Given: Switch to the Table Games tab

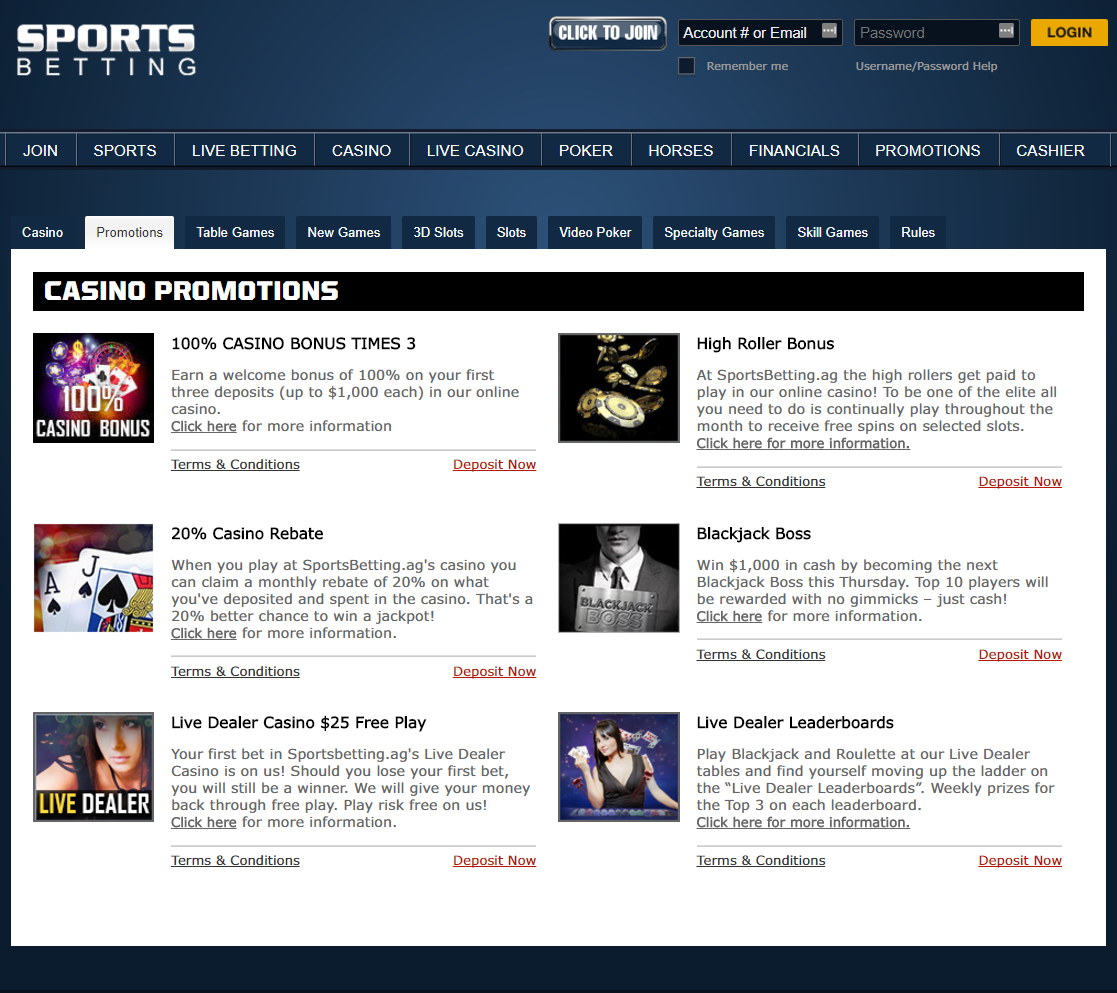Looking at the screenshot, I should coord(235,232).
